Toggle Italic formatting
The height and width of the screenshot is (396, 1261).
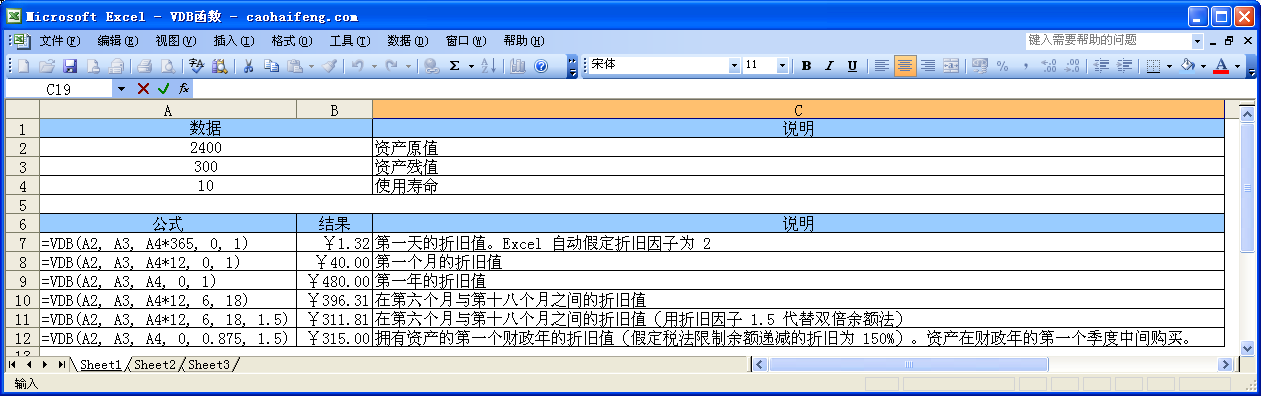click(829, 66)
